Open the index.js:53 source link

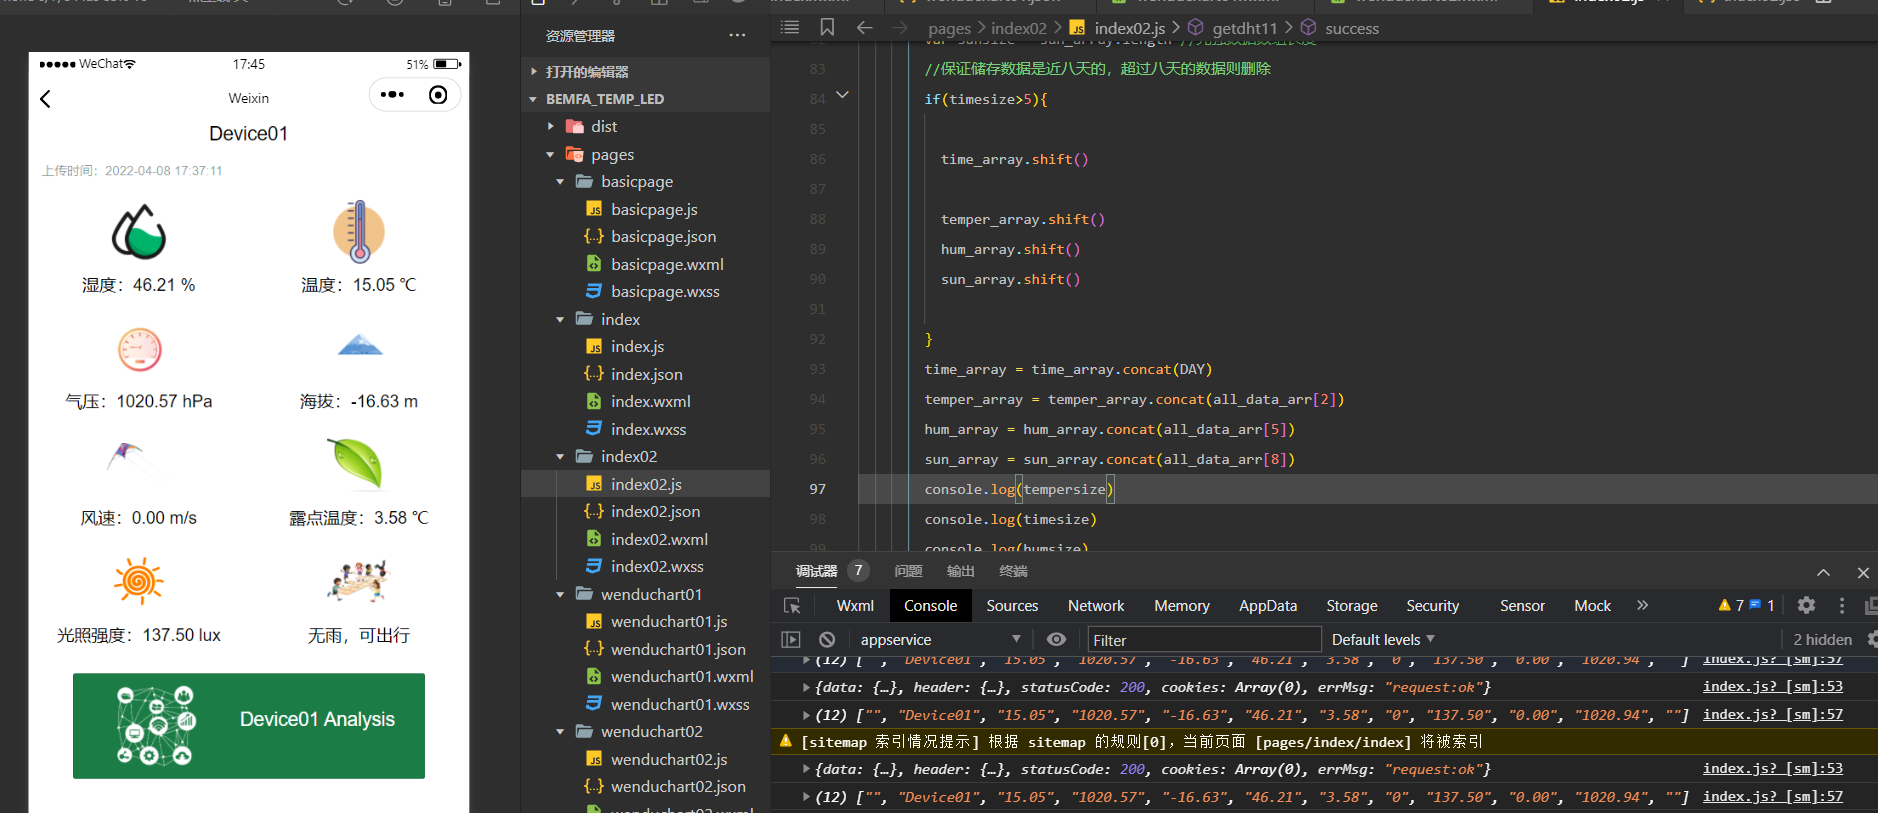[1772, 687]
